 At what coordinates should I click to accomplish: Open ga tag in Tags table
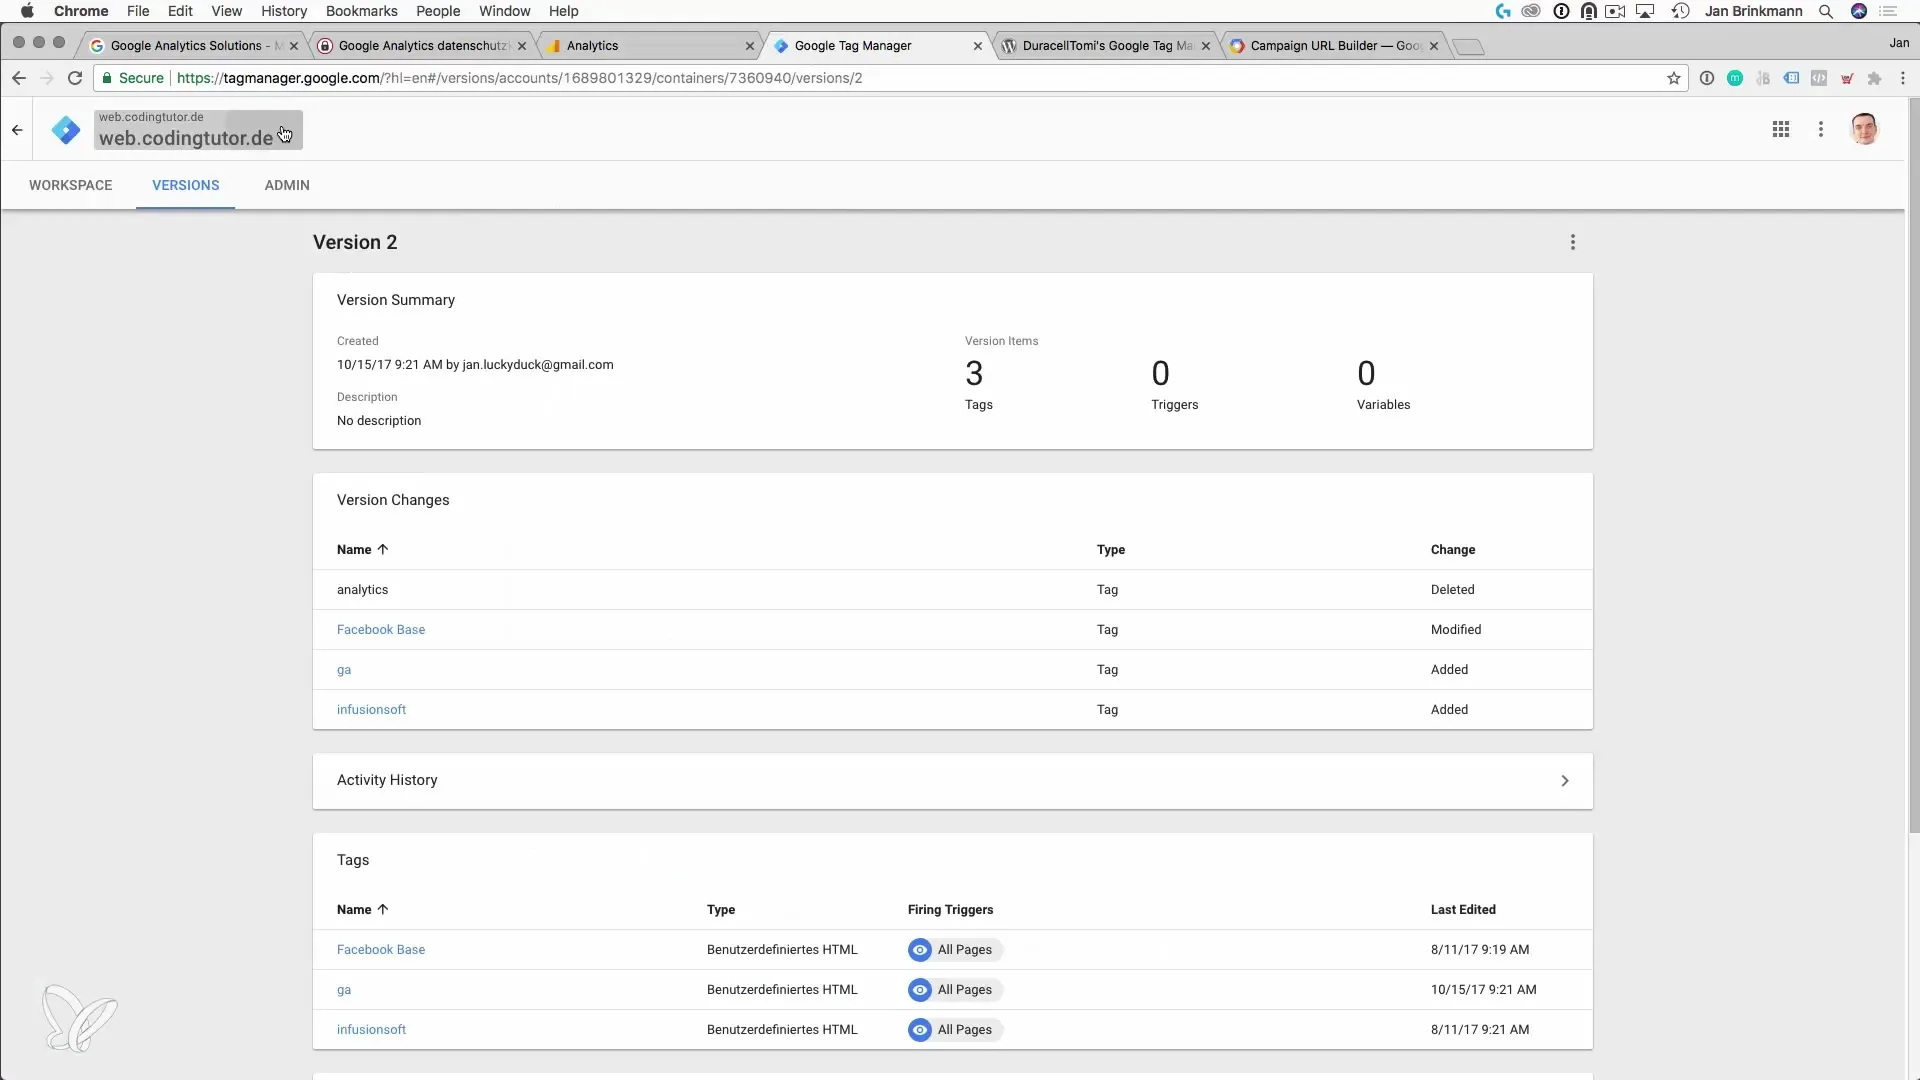pos(344,990)
